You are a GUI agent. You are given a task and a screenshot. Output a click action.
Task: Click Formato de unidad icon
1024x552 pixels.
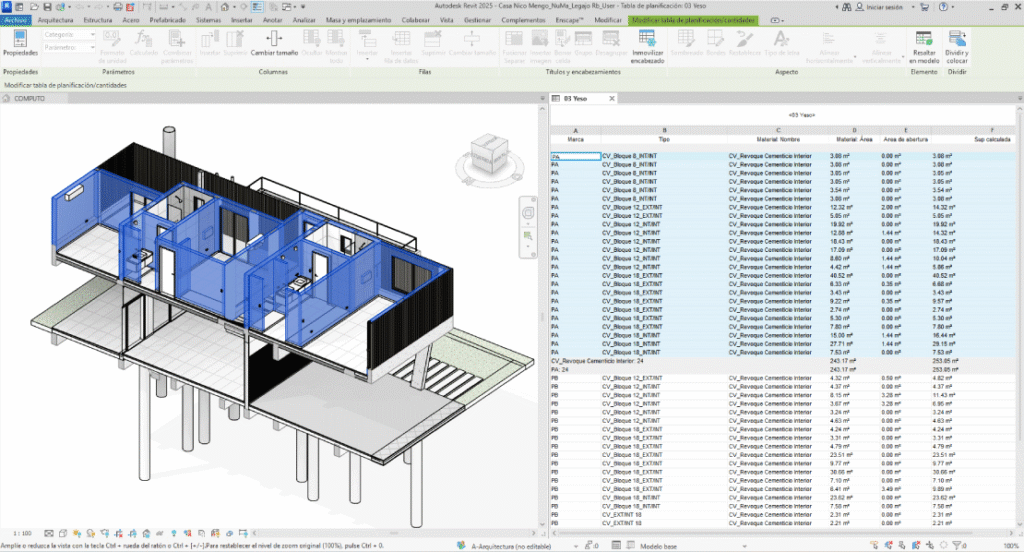pyautogui.click(x=112, y=46)
